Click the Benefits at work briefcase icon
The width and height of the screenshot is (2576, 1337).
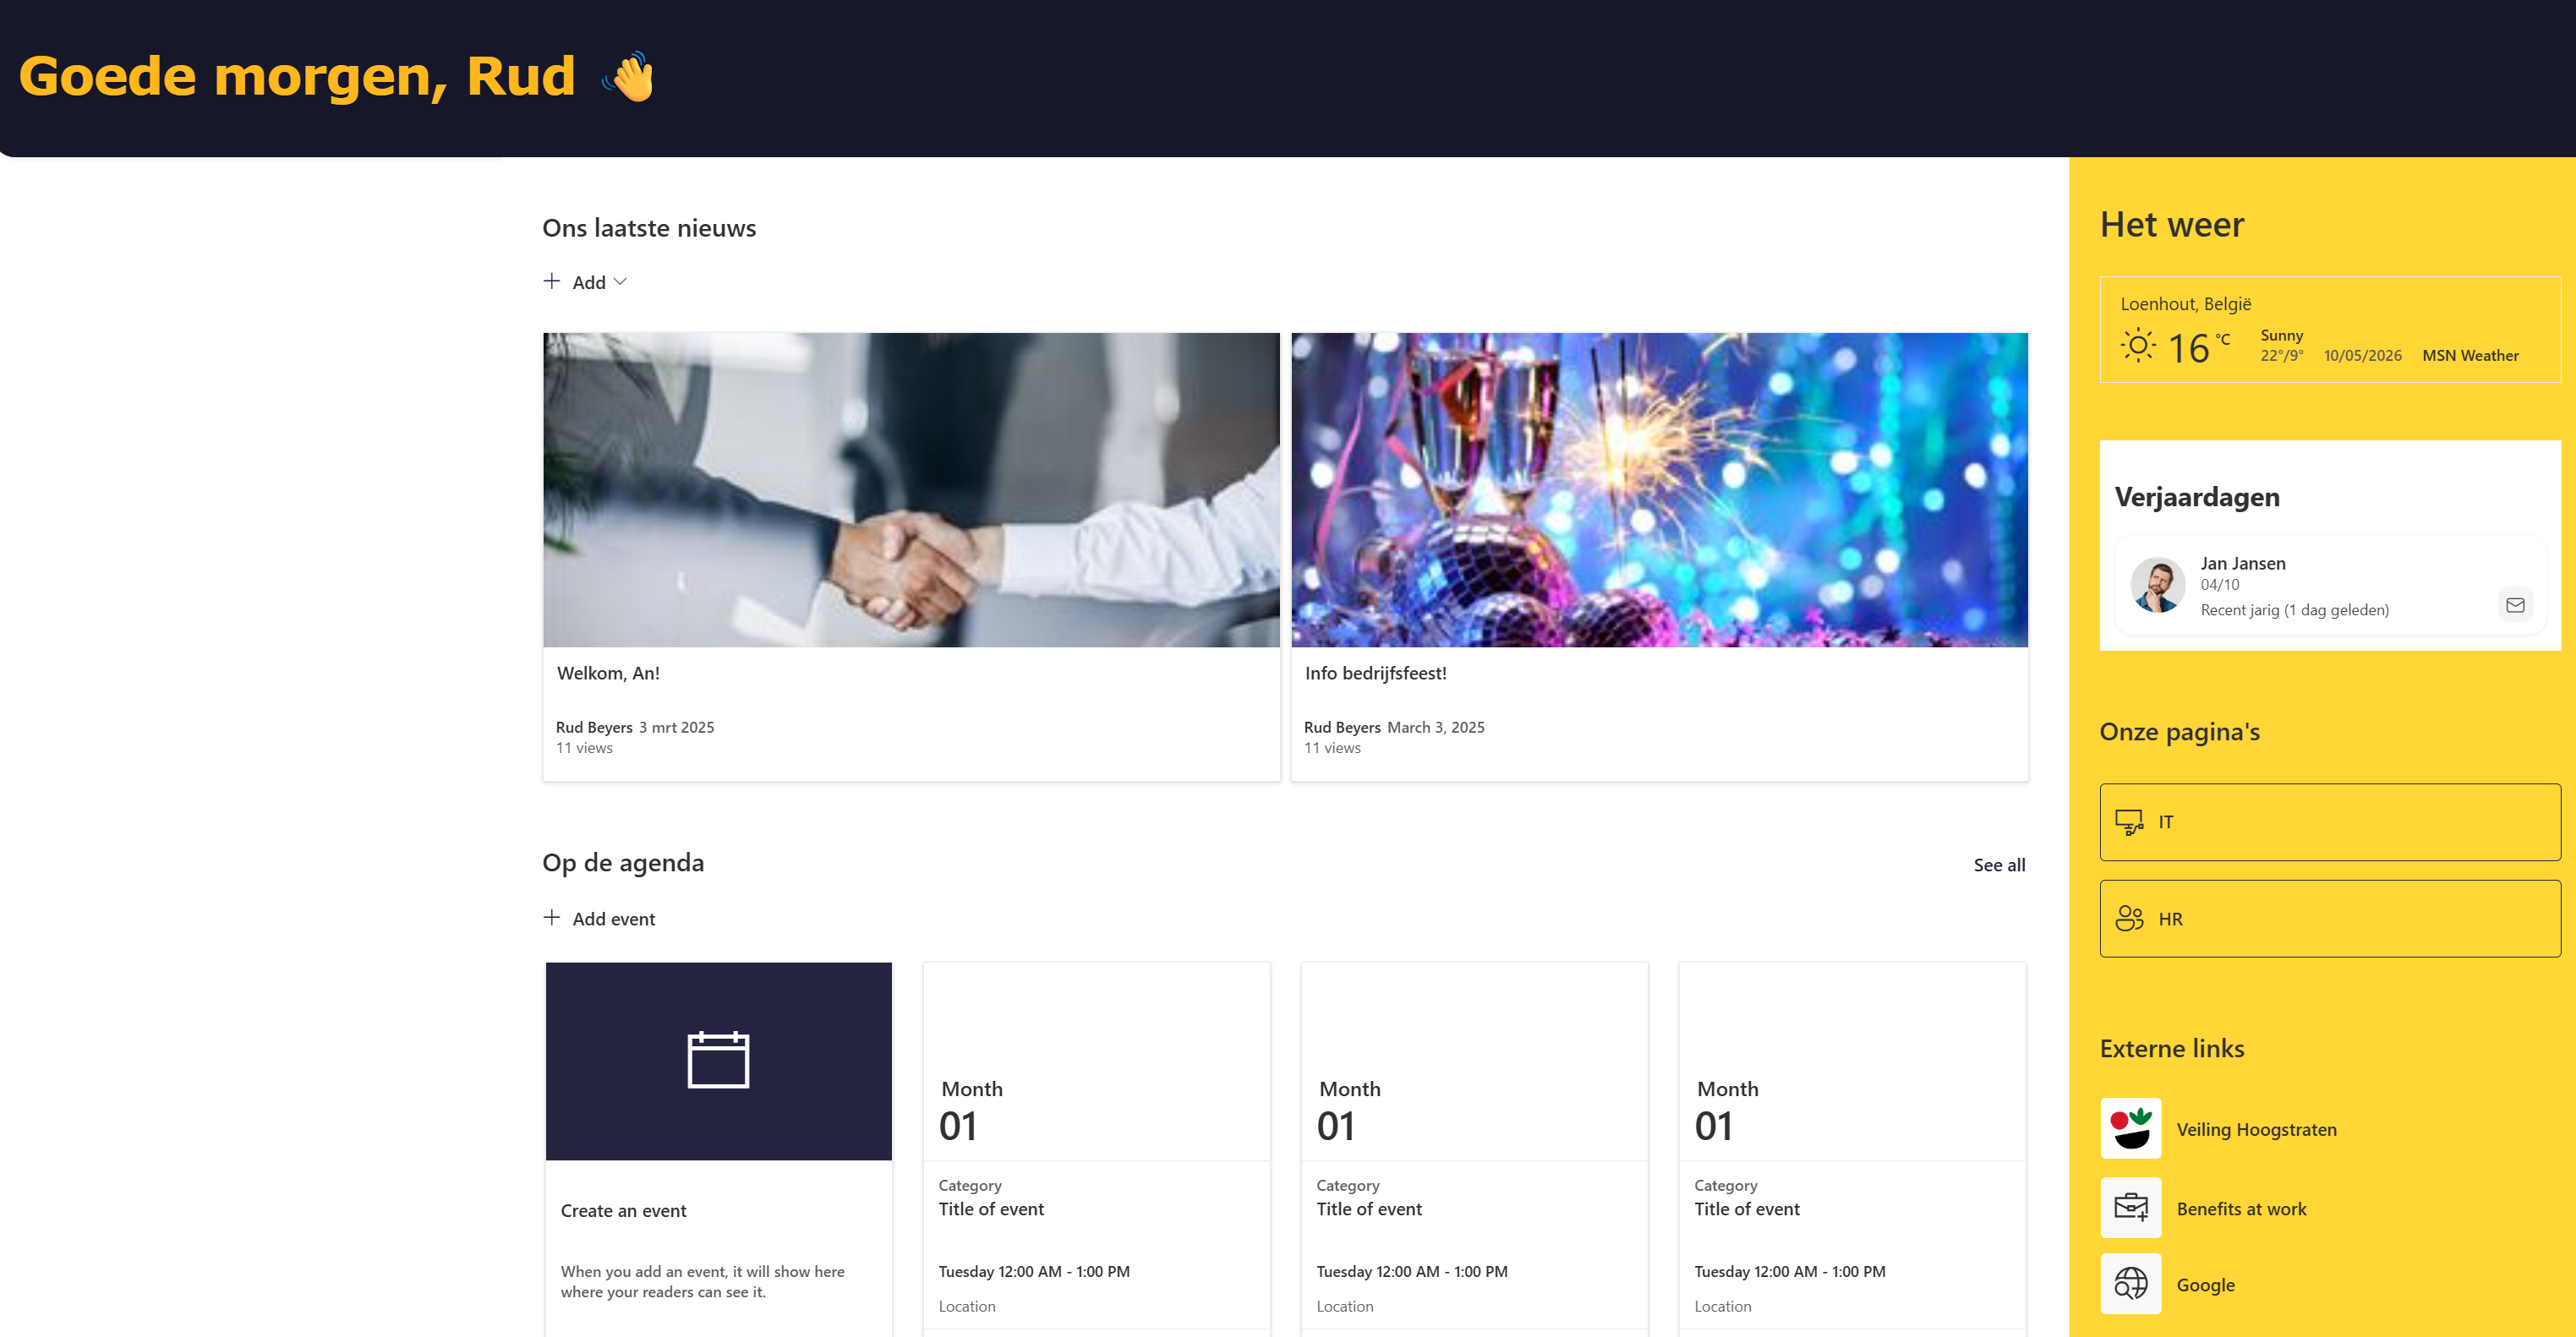(x=2131, y=1207)
